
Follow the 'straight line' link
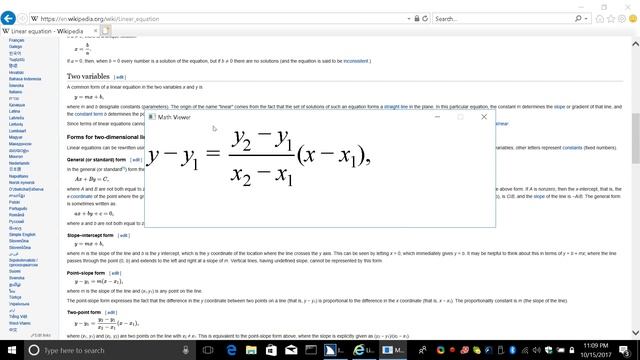coord(396,107)
